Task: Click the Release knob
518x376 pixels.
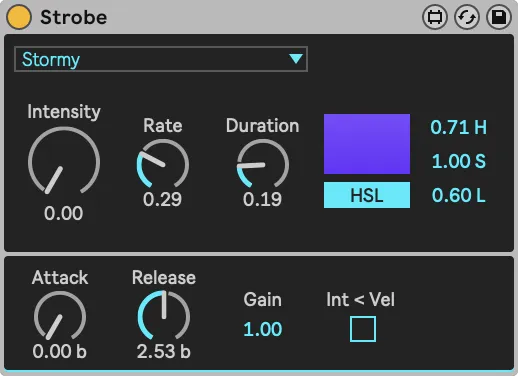Action: click(164, 316)
